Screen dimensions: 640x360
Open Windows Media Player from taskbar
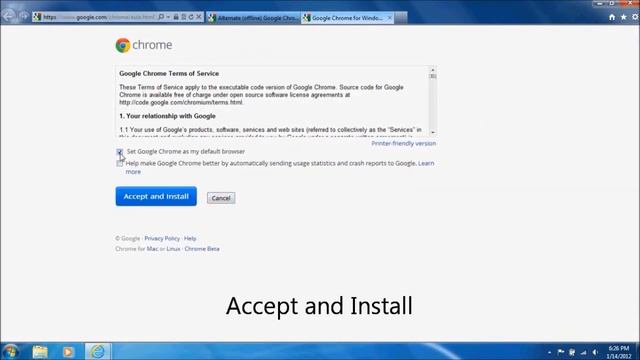point(68,352)
